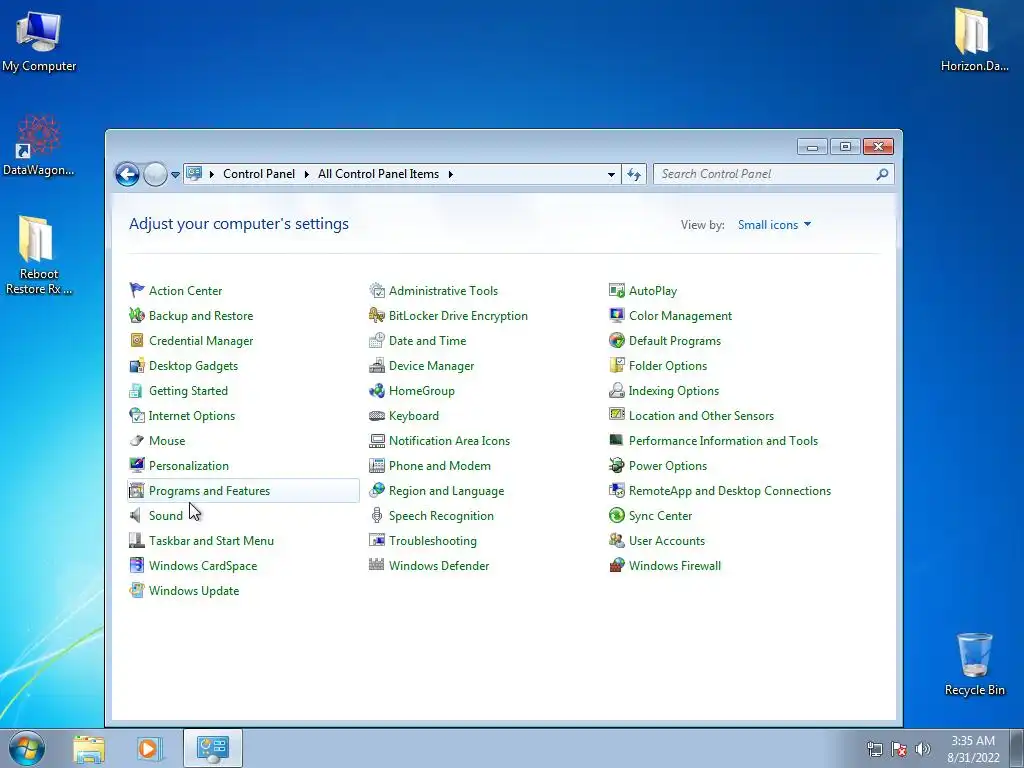The height and width of the screenshot is (768, 1024).
Task: Click the Mouse icon
Action: (136, 441)
